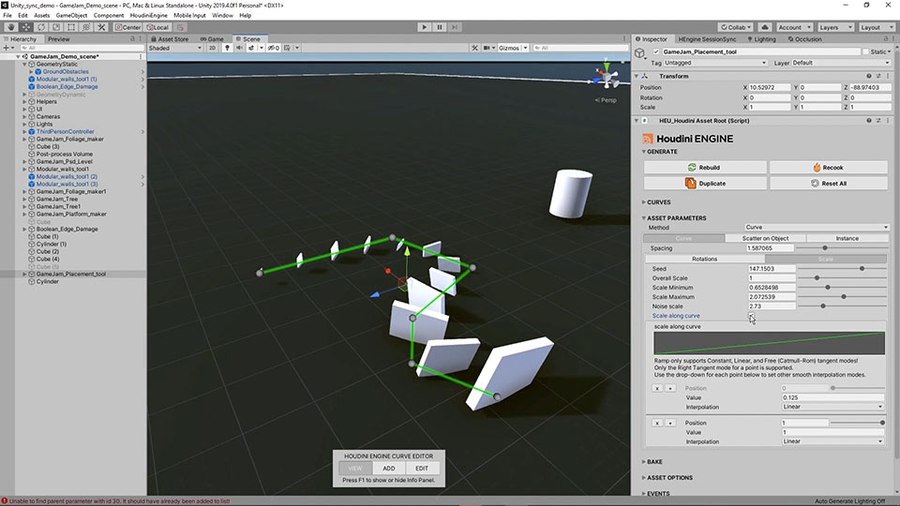The height and width of the screenshot is (506, 900).
Task: Select ADD mode in Houdini curve editor
Action: [x=389, y=468]
